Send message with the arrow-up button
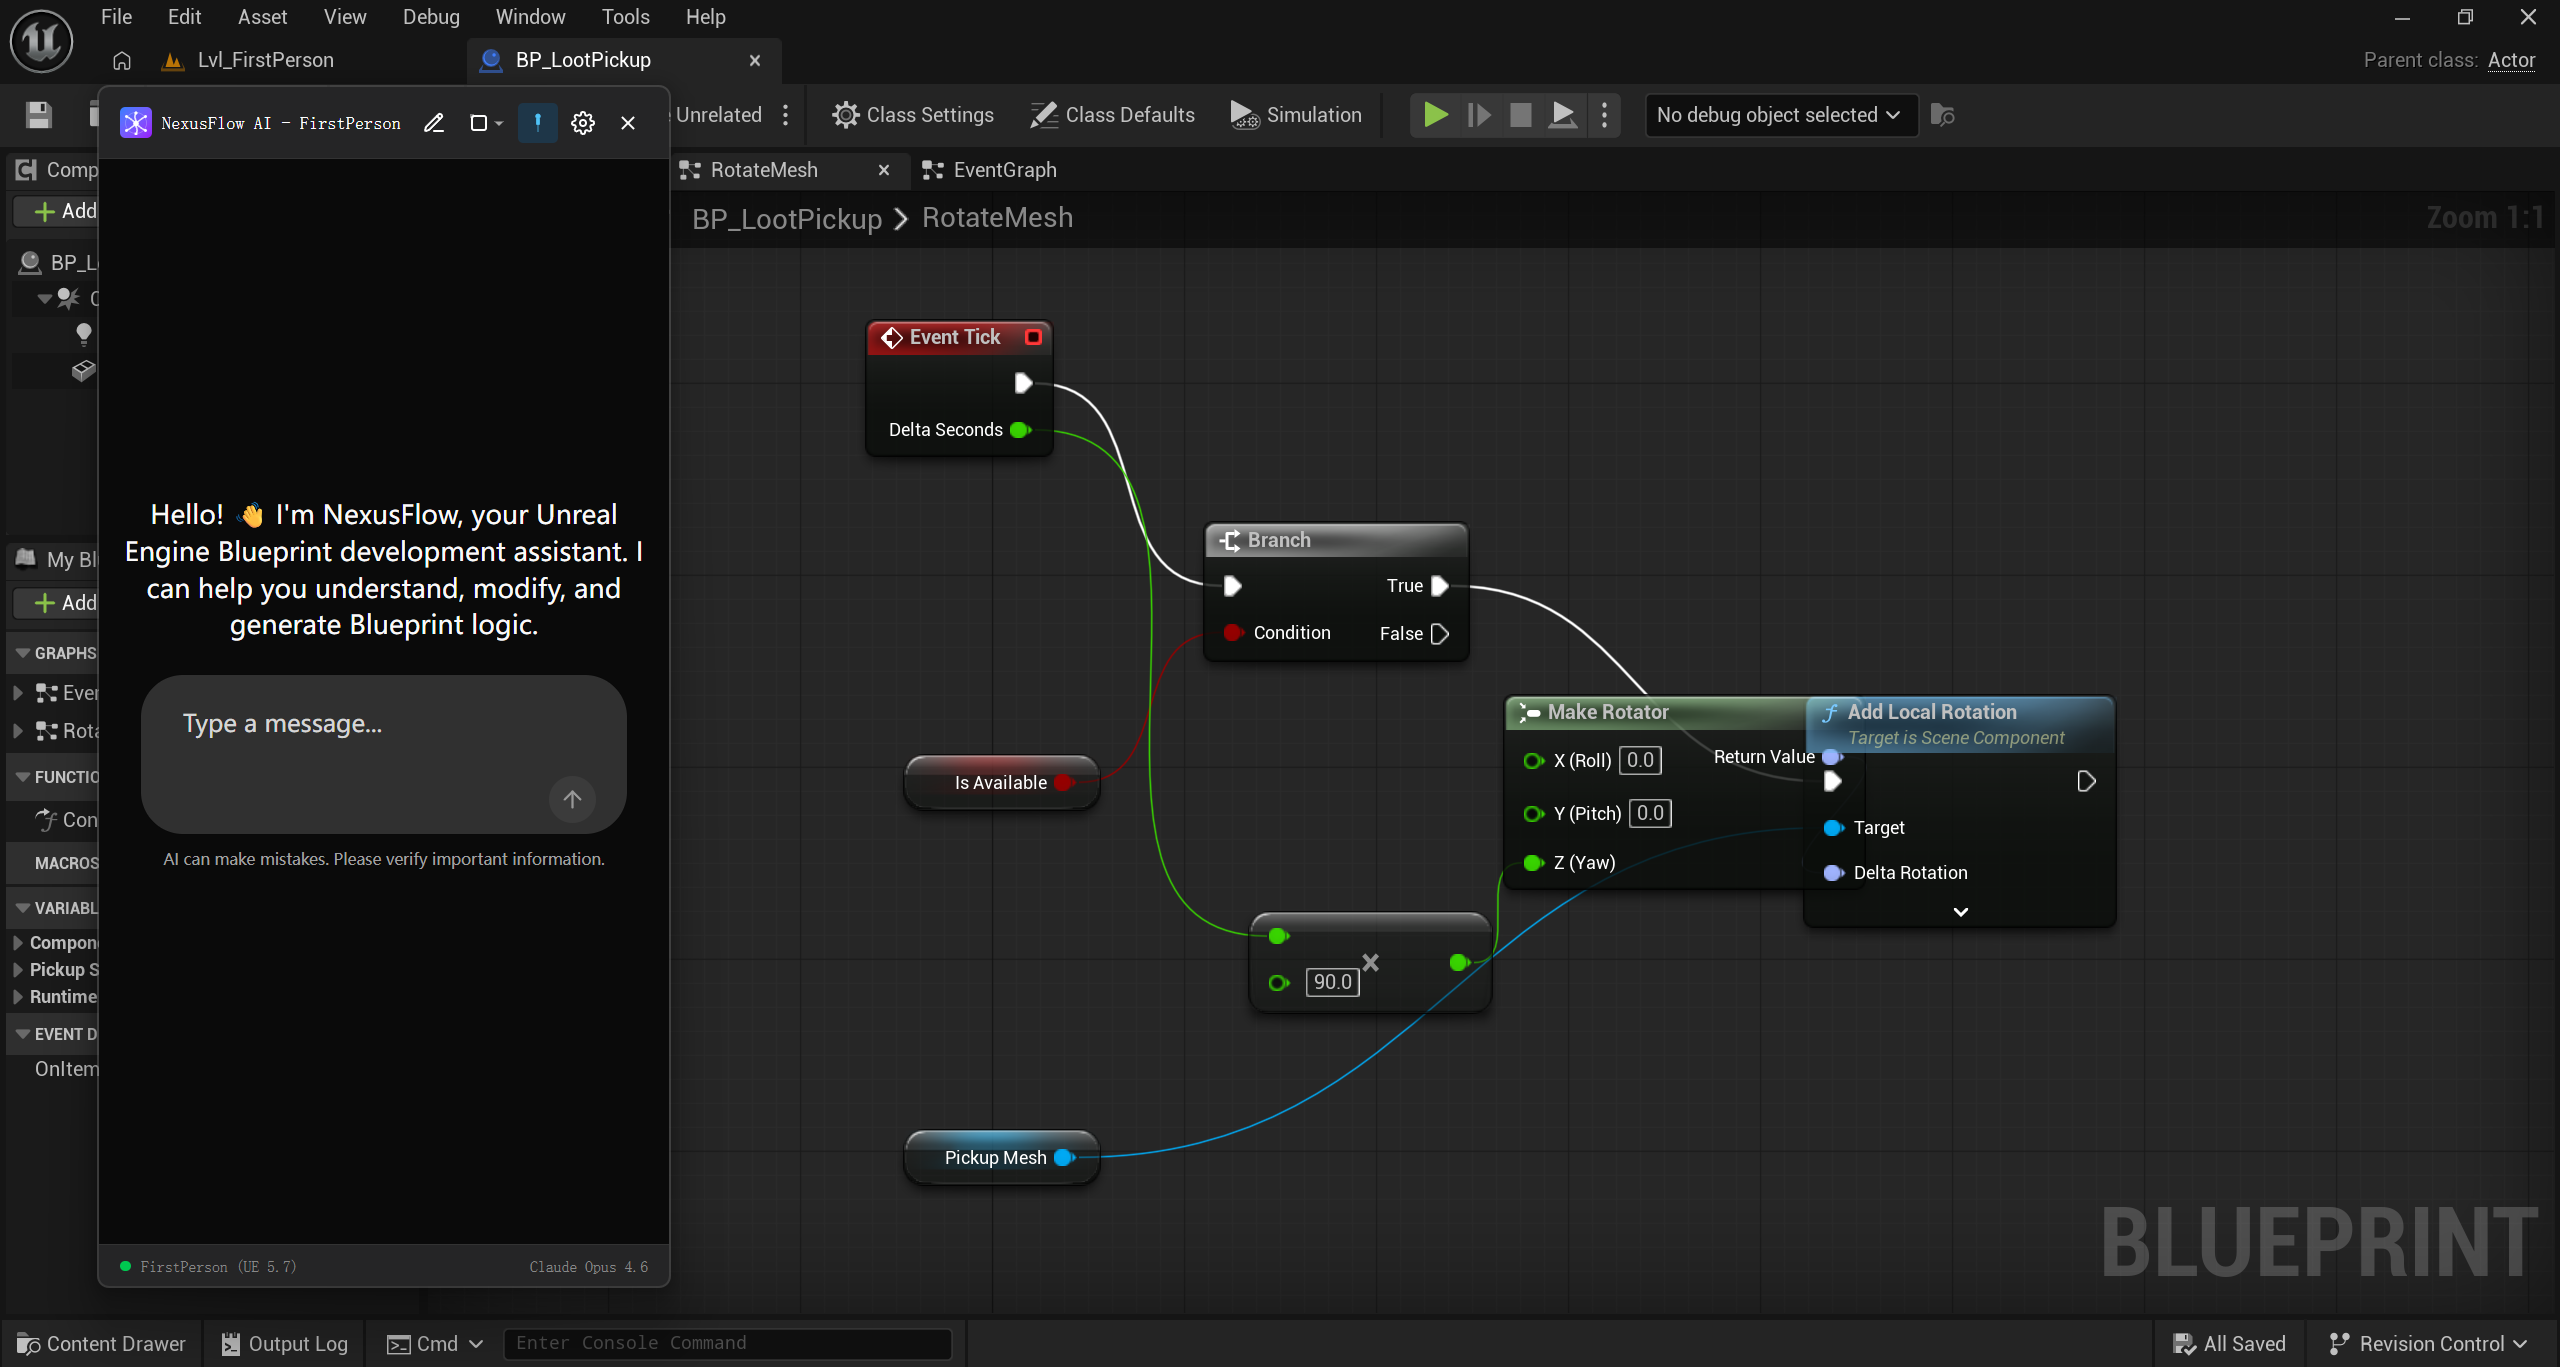 [572, 799]
